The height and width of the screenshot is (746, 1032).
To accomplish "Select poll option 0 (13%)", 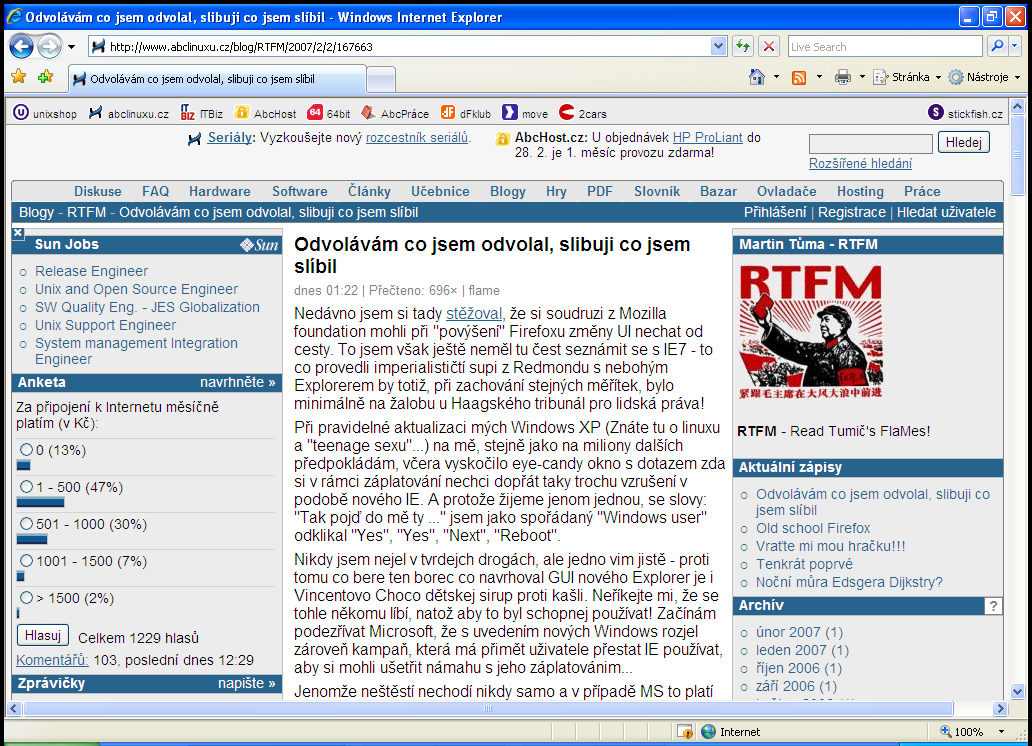I will (26, 450).
